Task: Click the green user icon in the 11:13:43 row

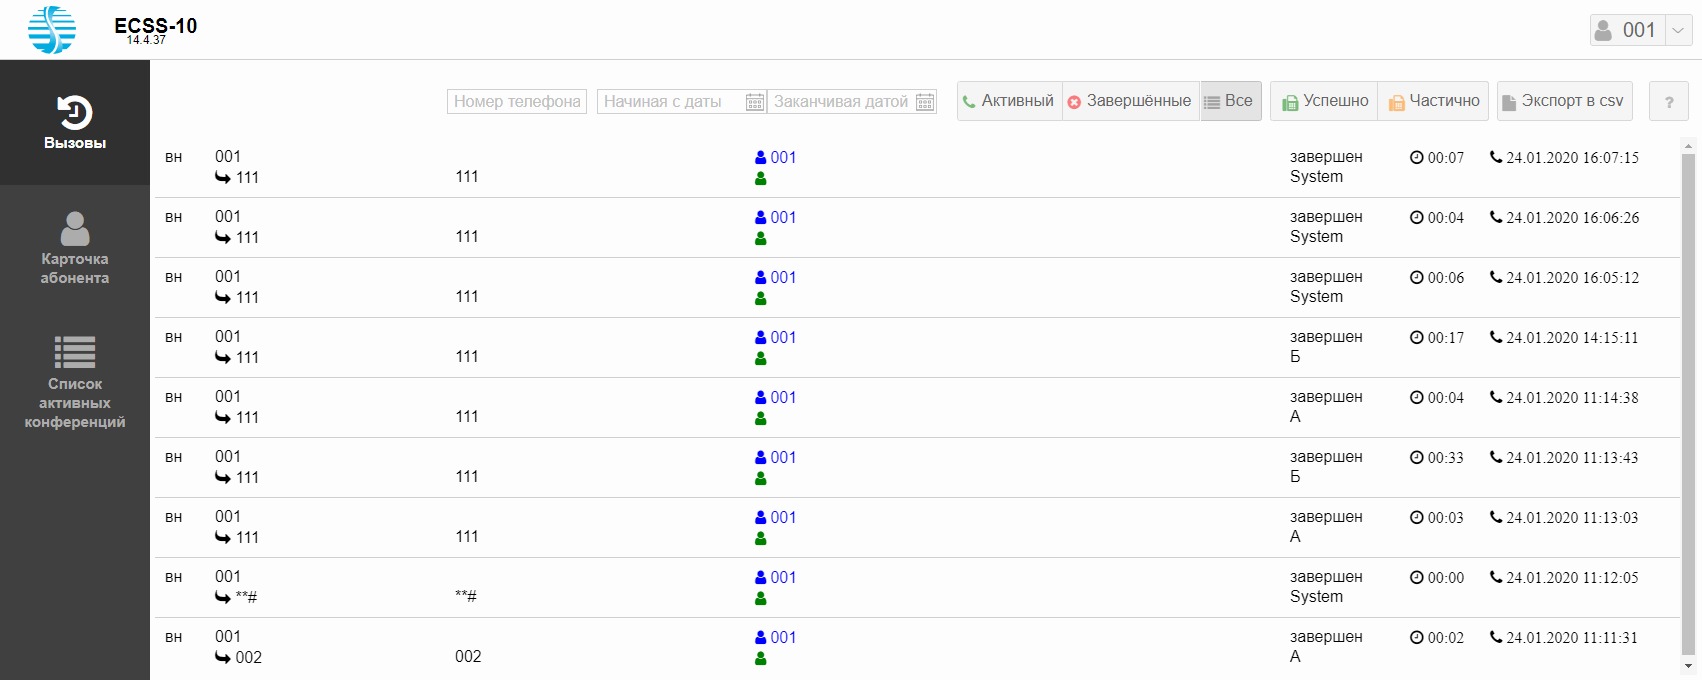Action: [x=761, y=478]
